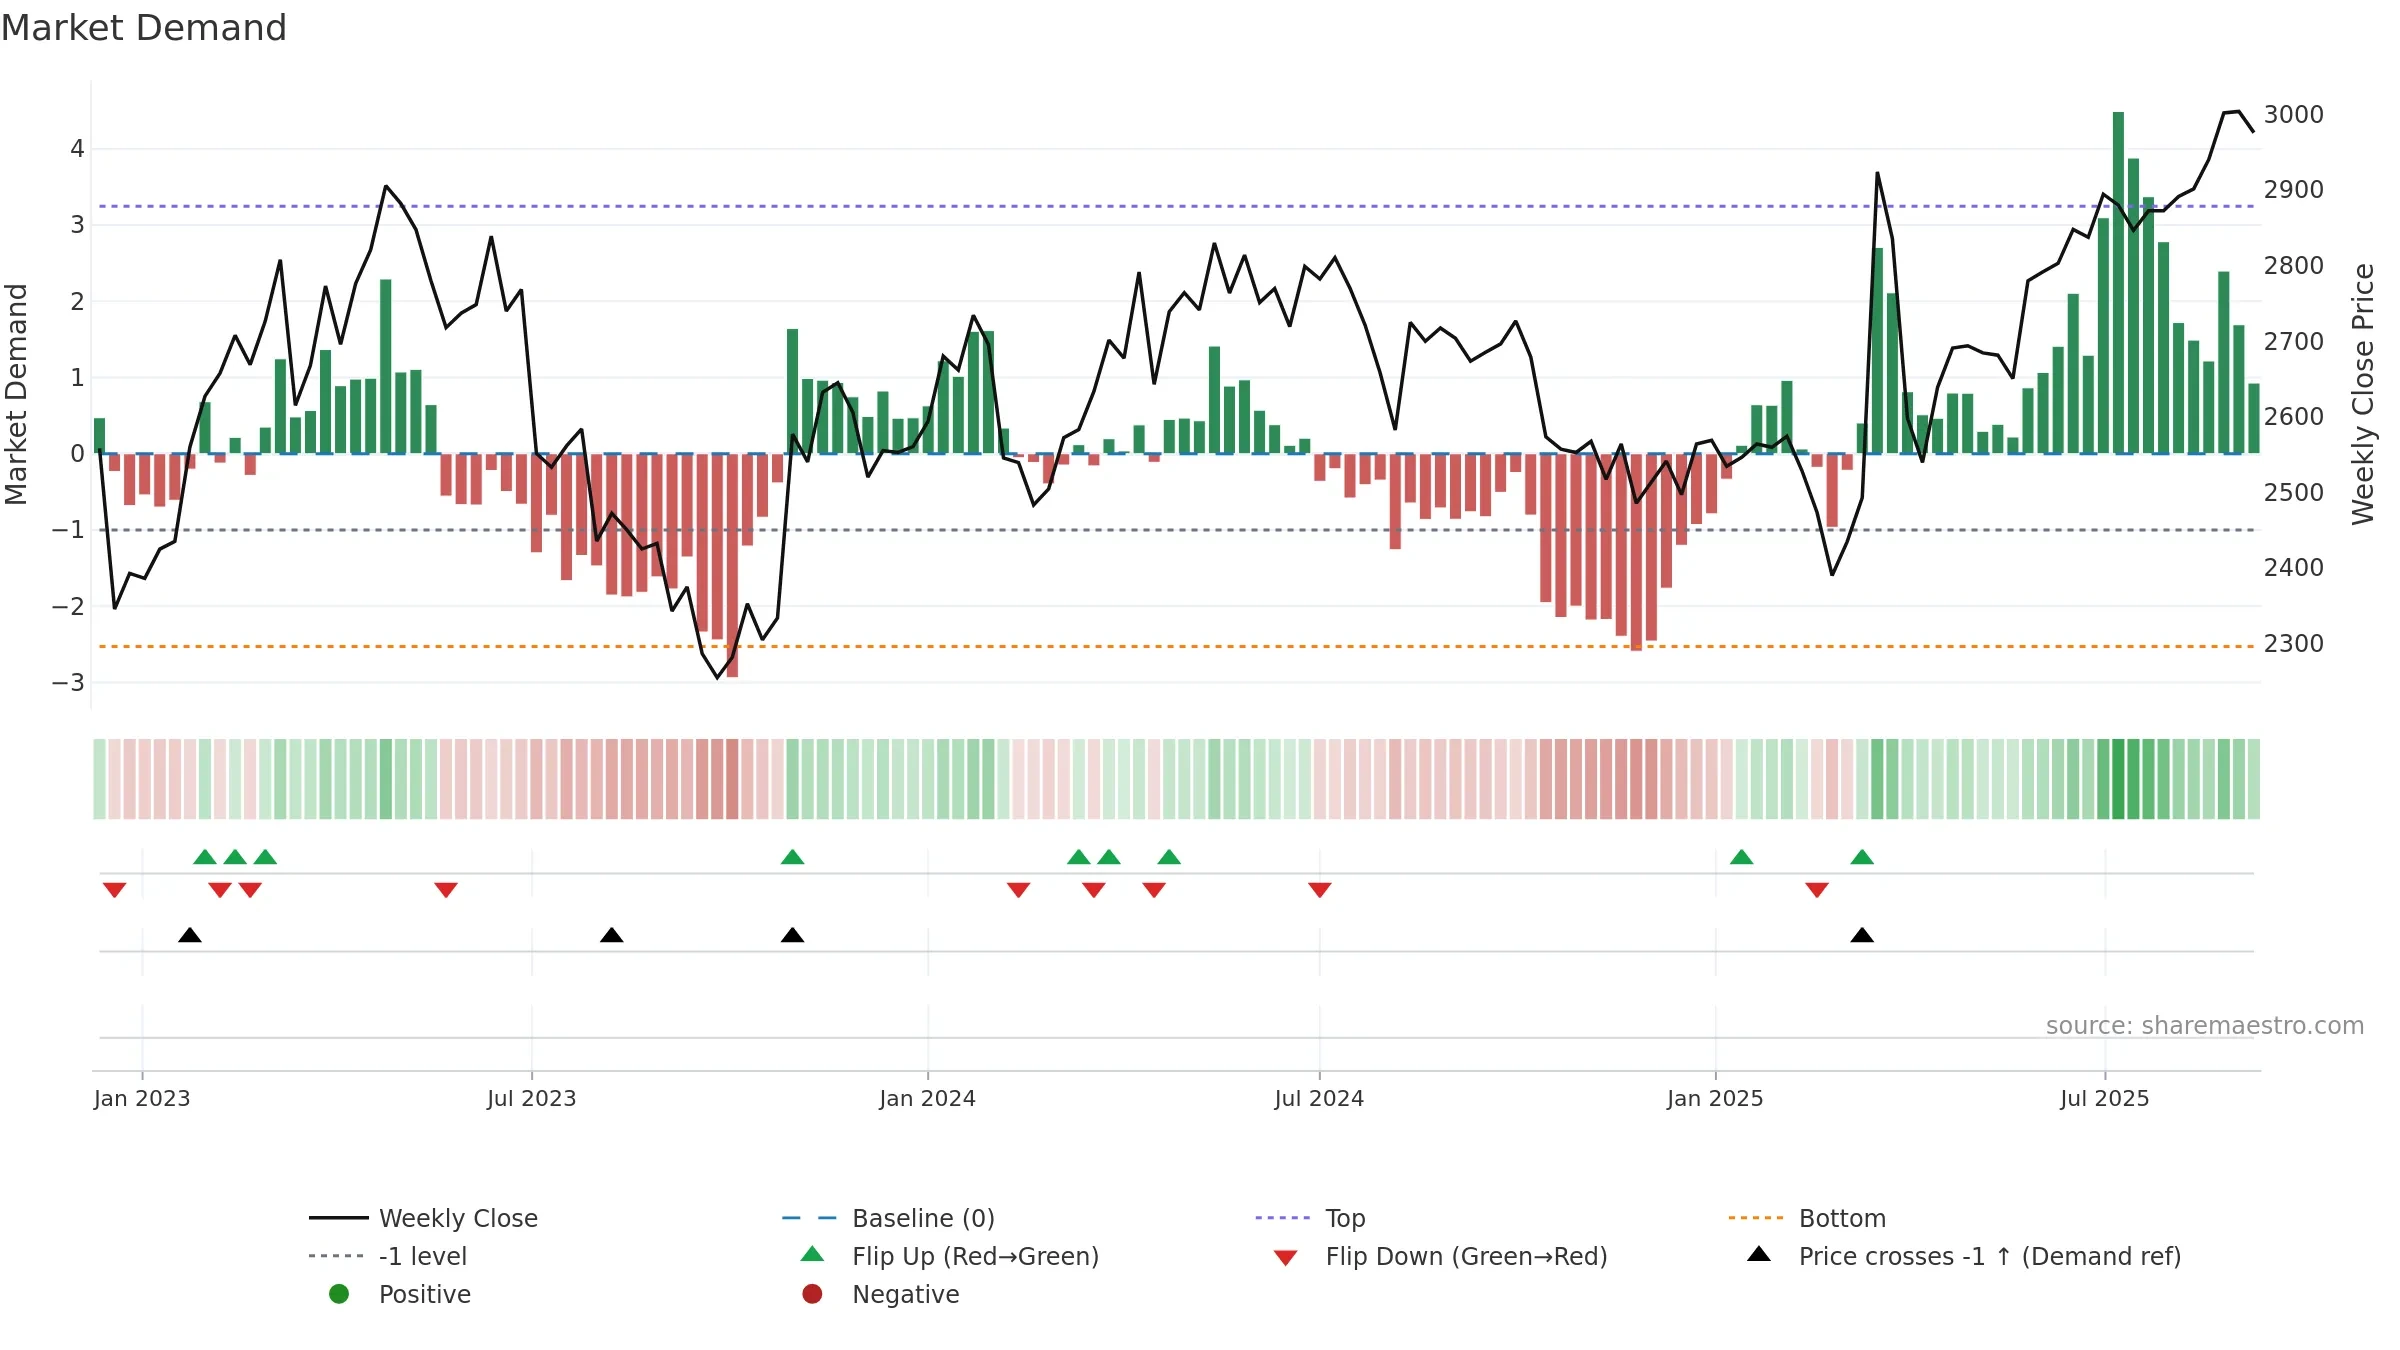2400x1350 pixels.
Task: Click last black price-cross marker in 2025
Action: pos(1862,935)
